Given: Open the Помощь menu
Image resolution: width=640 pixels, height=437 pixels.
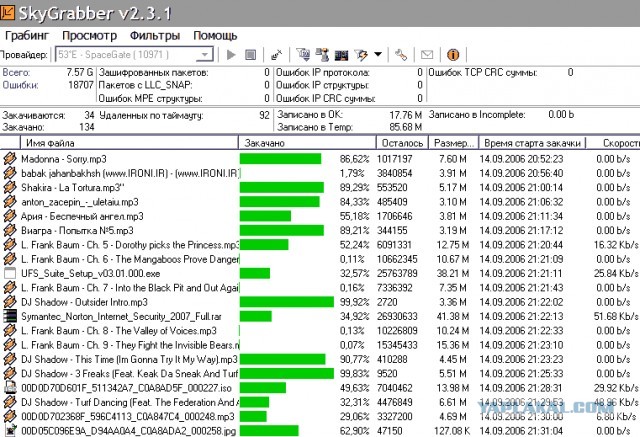Looking at the screenshot, I should pyautogui.click(x=215, y=36).
